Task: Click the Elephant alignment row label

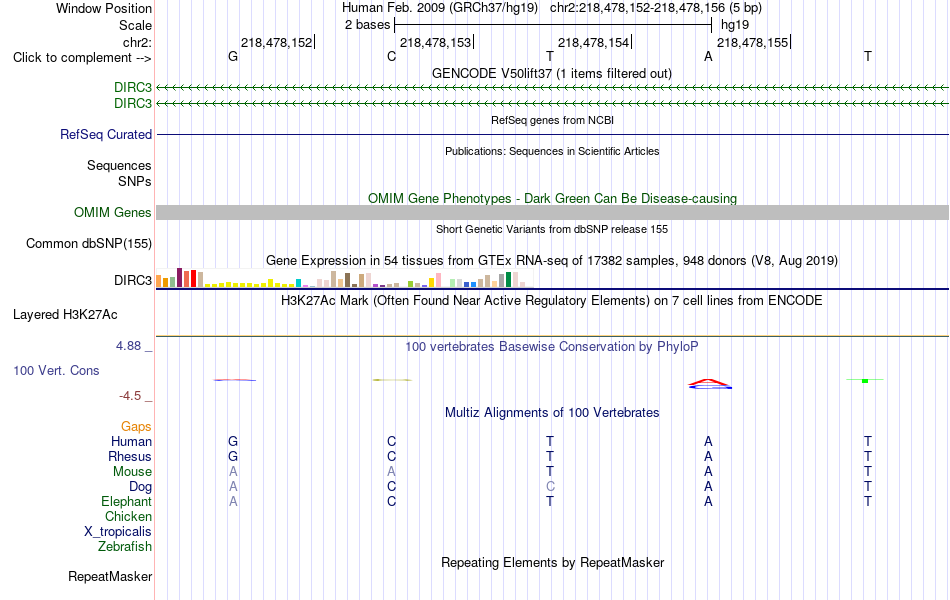Action: click(126, 501)
